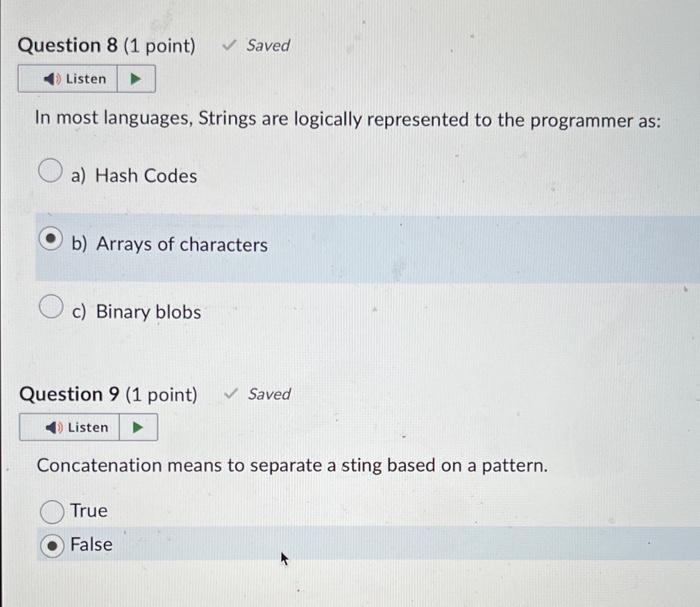
Task: Choose the Binary blobs radio option
Action: click(x=51, y=306)
